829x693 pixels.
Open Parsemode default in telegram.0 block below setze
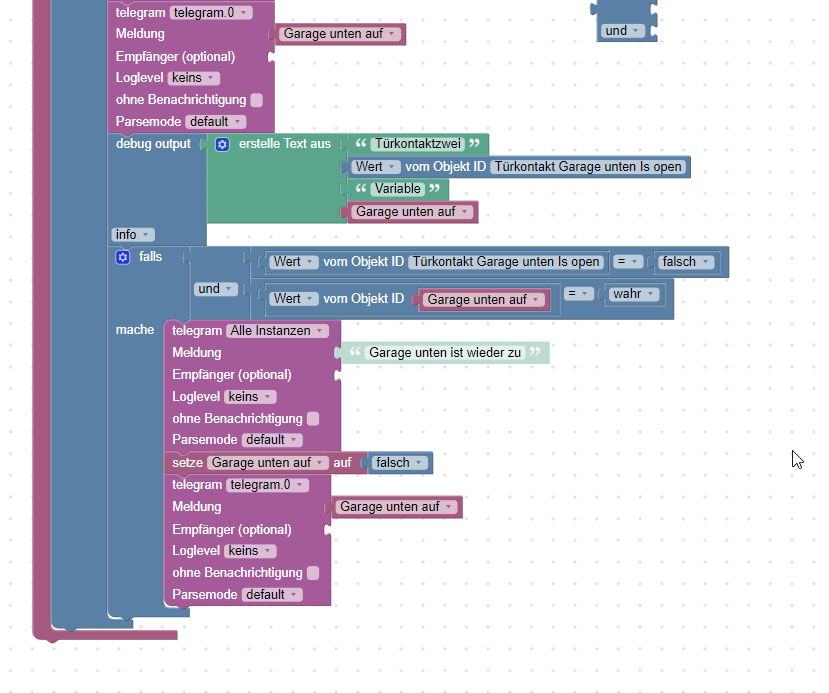pos(272,595)
